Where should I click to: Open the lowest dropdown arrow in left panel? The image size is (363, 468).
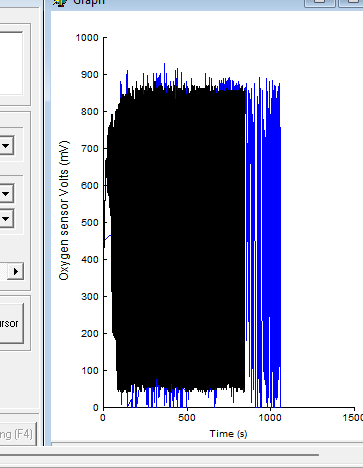tap(6, 219)
